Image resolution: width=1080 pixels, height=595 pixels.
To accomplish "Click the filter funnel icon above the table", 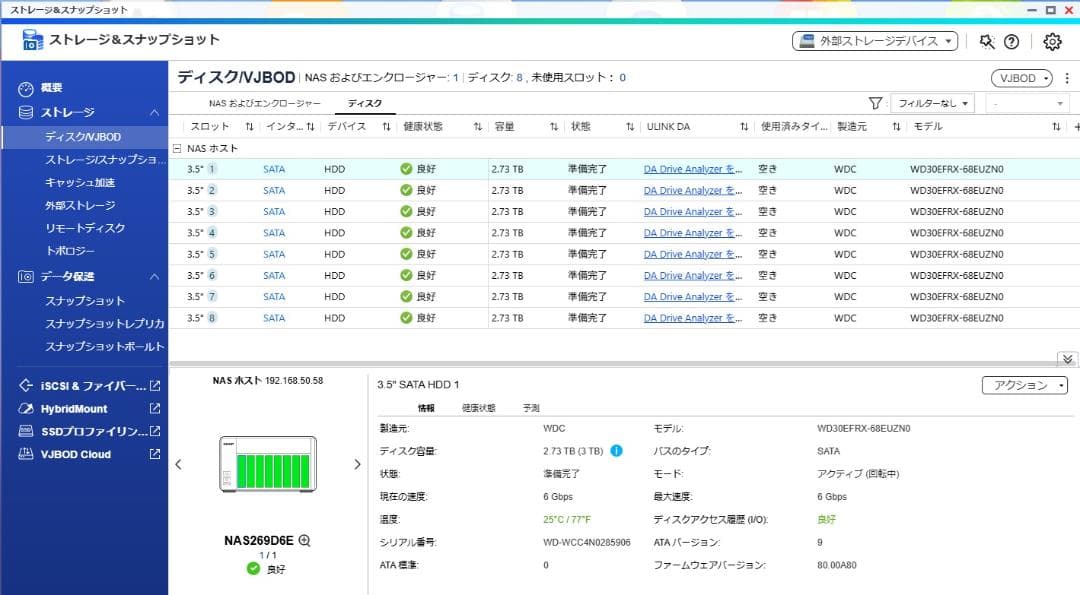I will 875,103.
